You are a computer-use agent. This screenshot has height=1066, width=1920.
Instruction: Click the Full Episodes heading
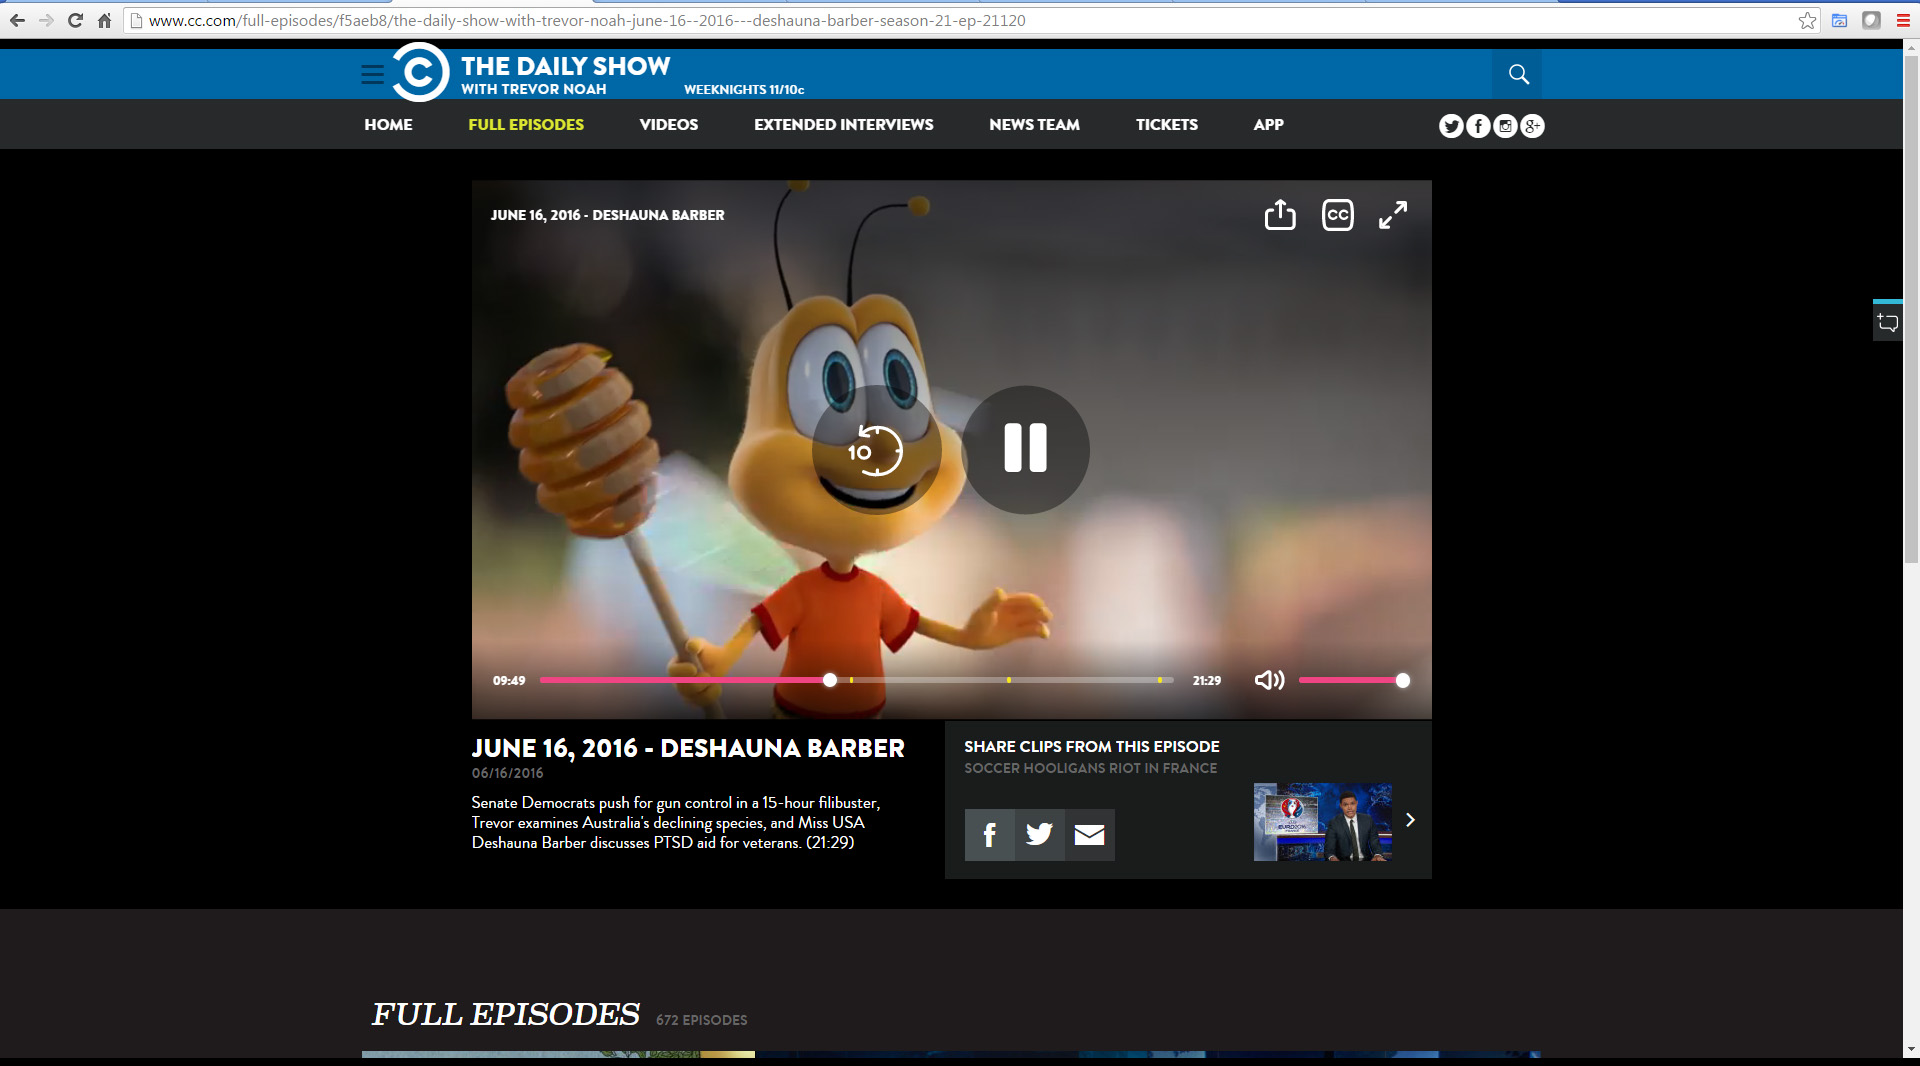[x=506, y=1014]
